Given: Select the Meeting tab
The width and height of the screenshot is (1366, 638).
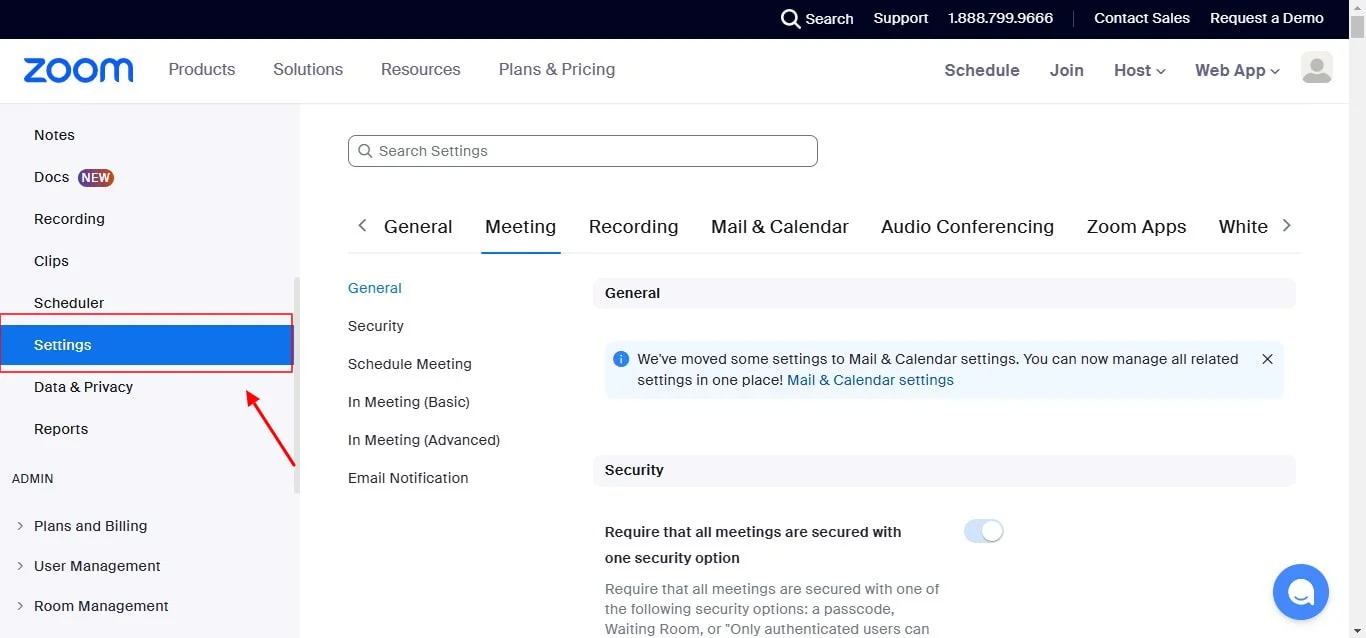Looking at the screenshot, I should tap(521, 227).
